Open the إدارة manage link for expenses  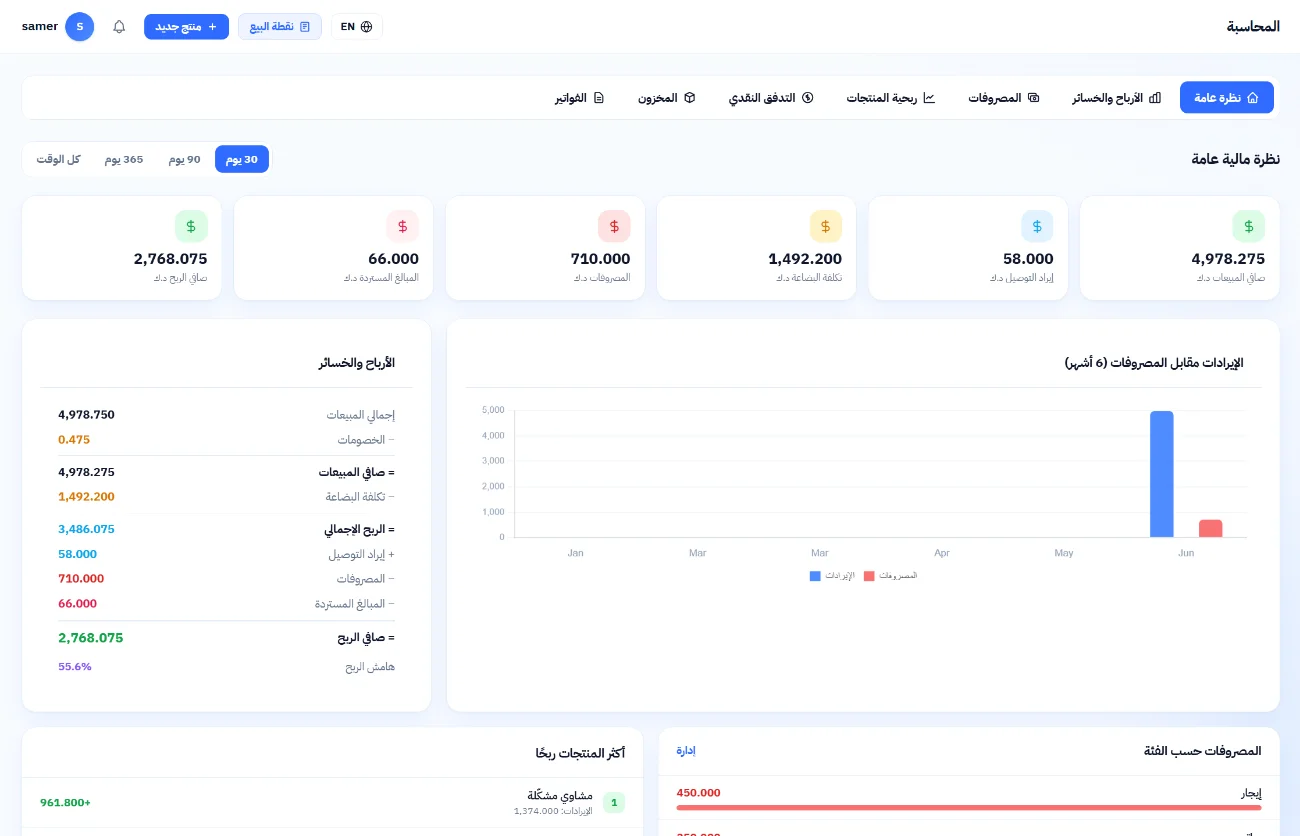click(686, 751)
